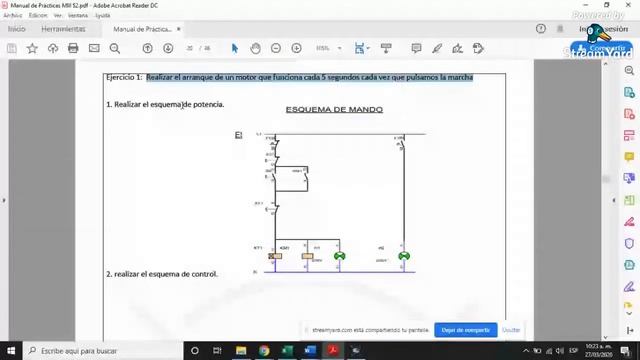Go to the previous page arrow
The image size is (640, 360).
[147, 49]
